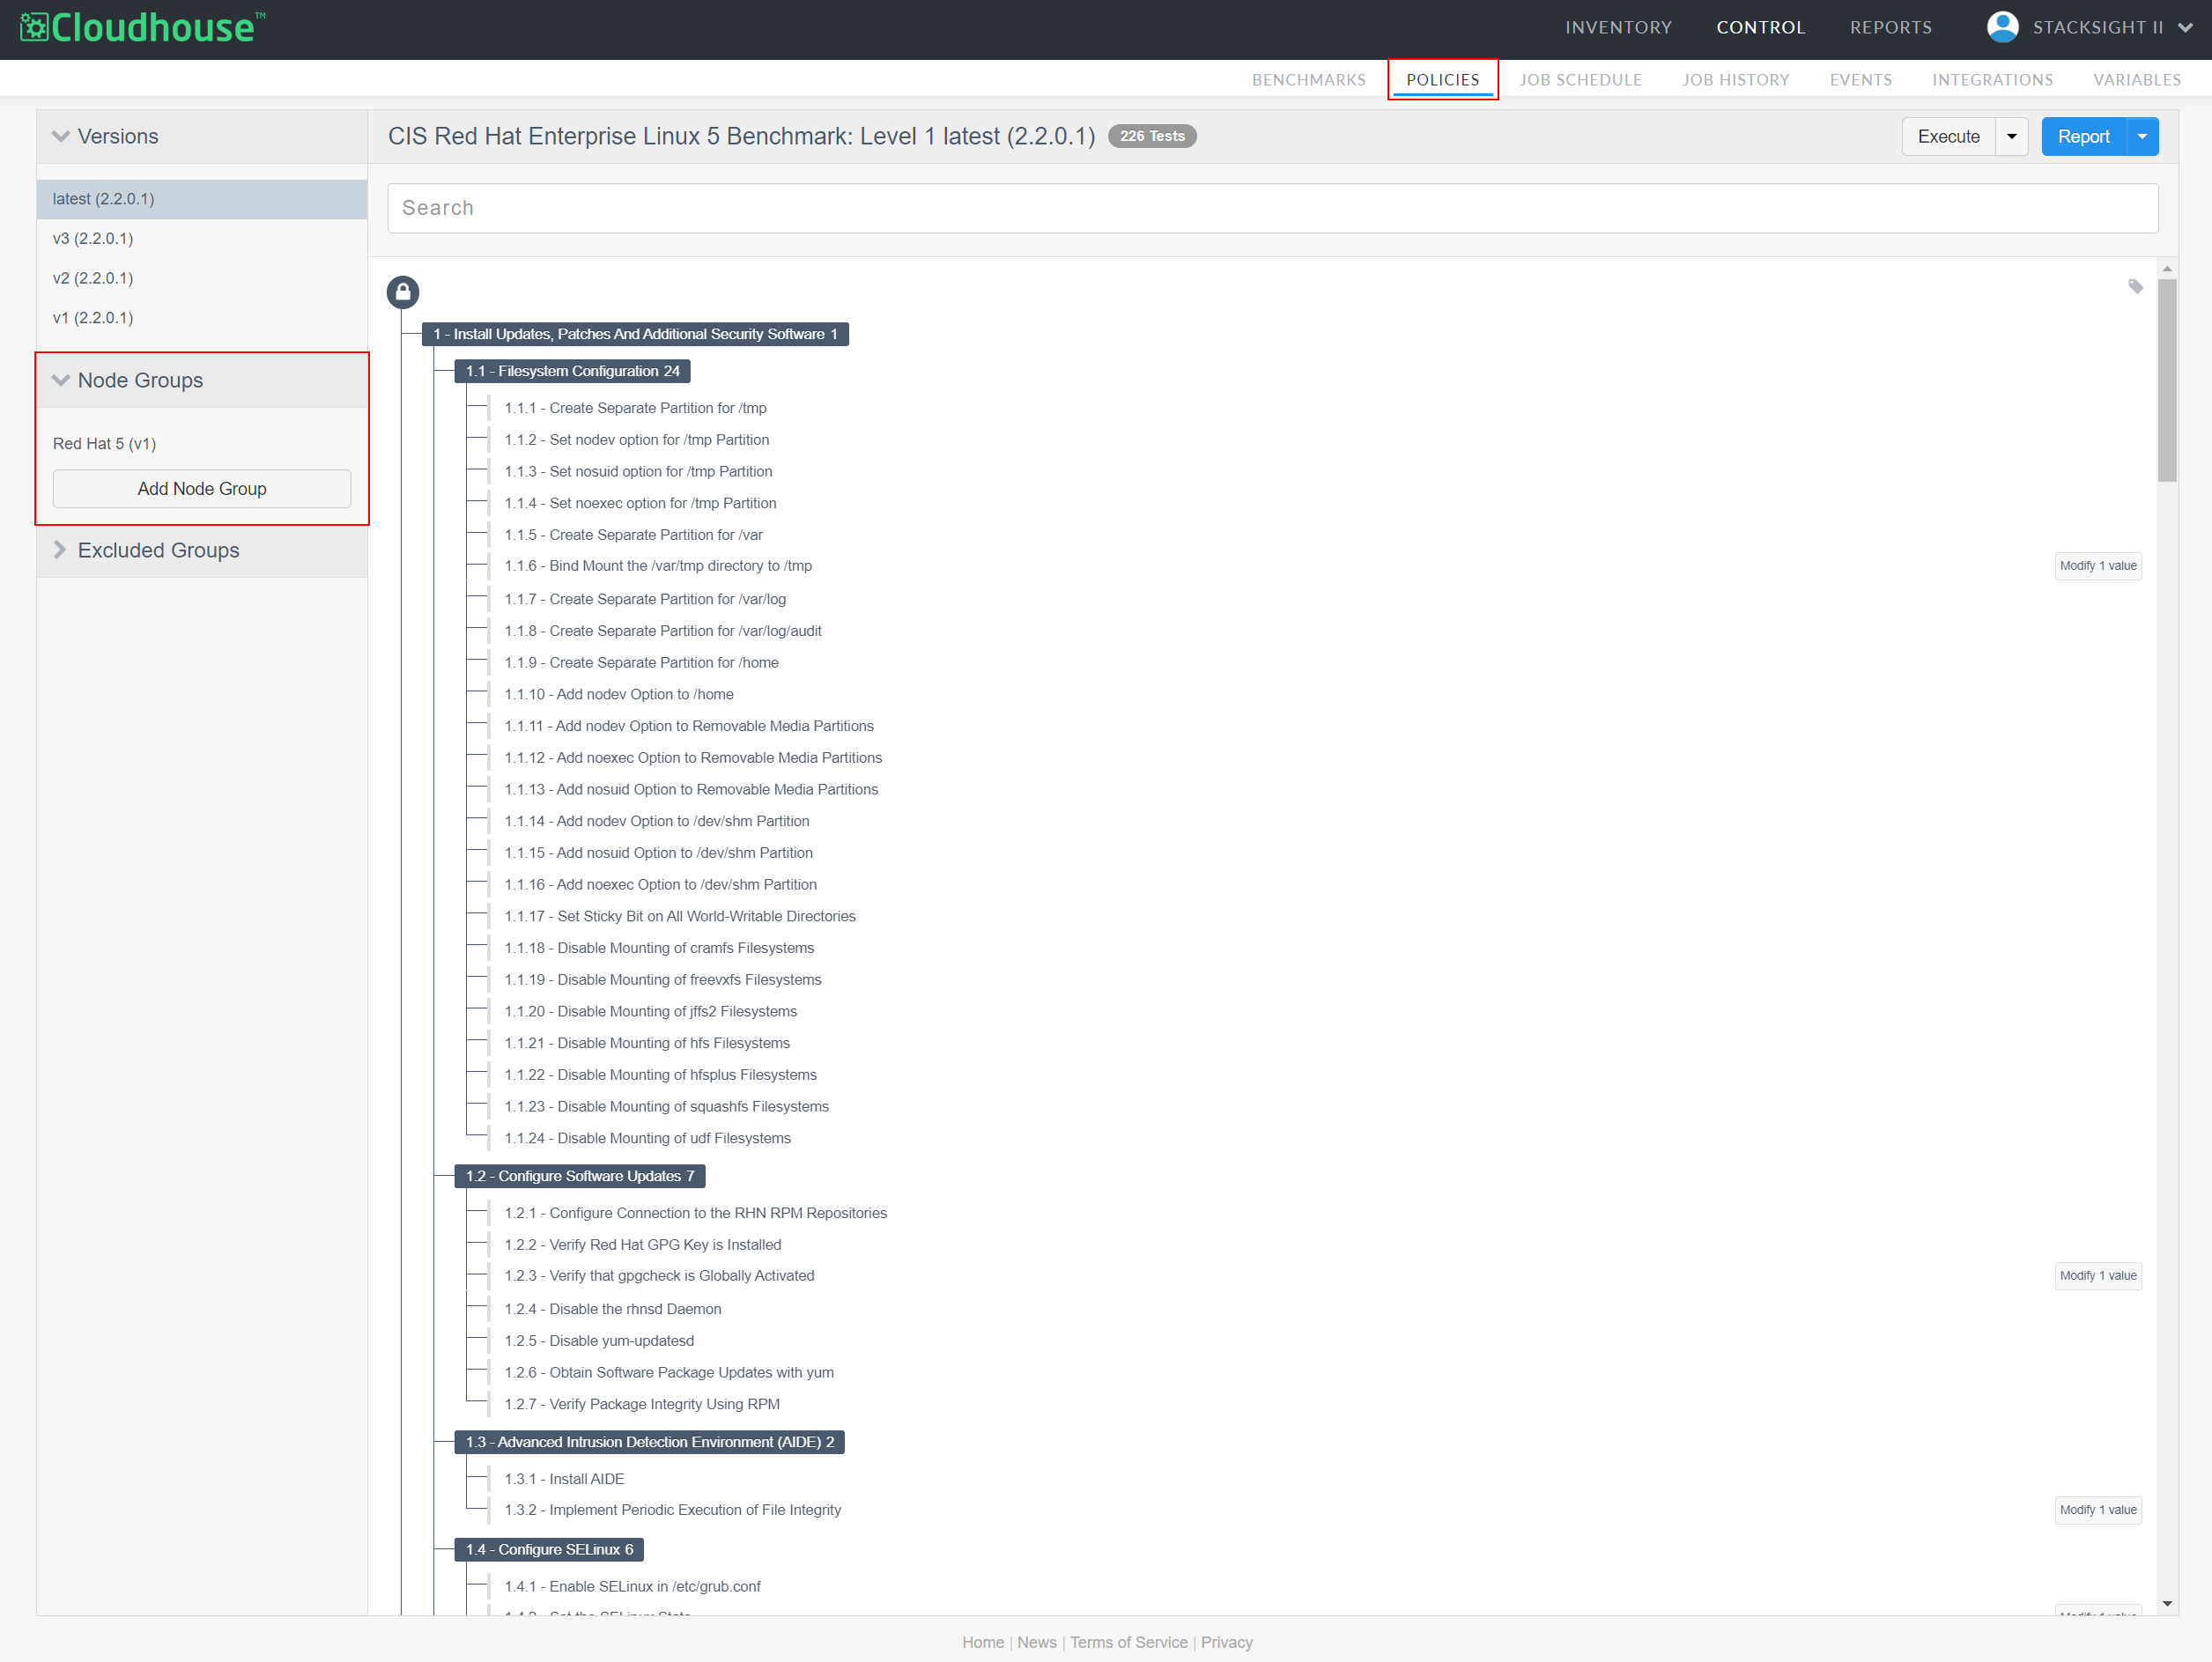
Task: Open the Report dropdown arrow
Action: point(2142,137)
